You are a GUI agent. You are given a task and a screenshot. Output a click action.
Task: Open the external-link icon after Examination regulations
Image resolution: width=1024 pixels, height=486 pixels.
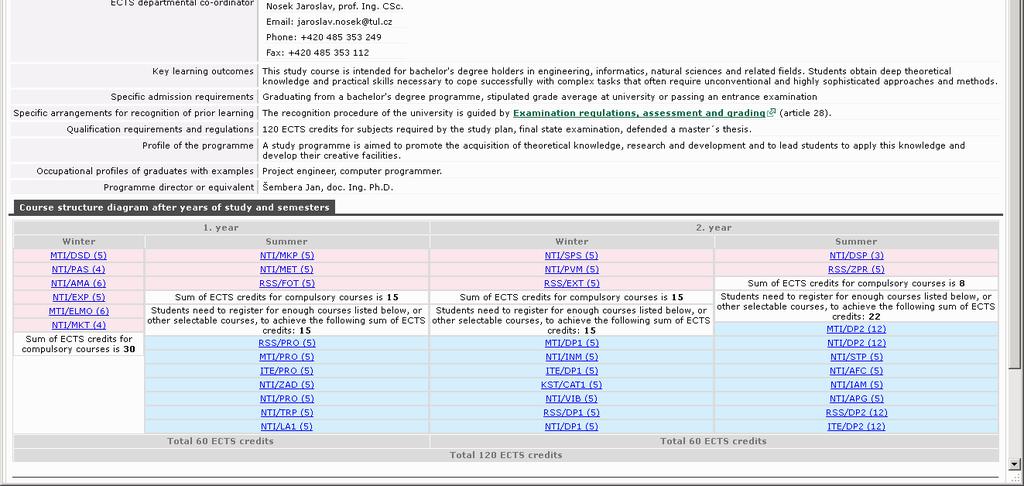(772, 113)
